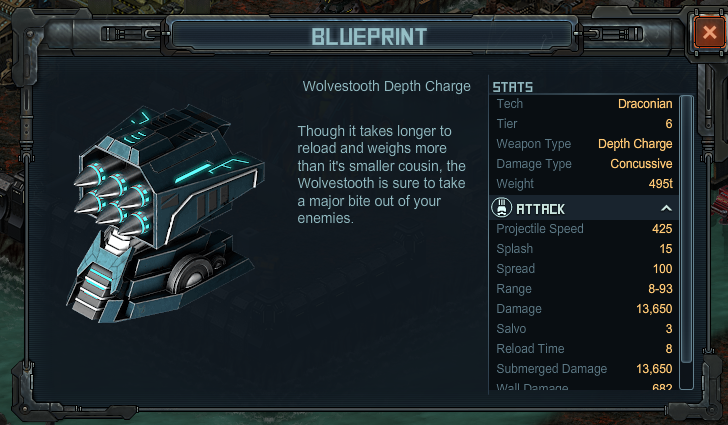Select the Weight 495t stat row
This screenshot has height=425, width=728.
tap(584, 183)
